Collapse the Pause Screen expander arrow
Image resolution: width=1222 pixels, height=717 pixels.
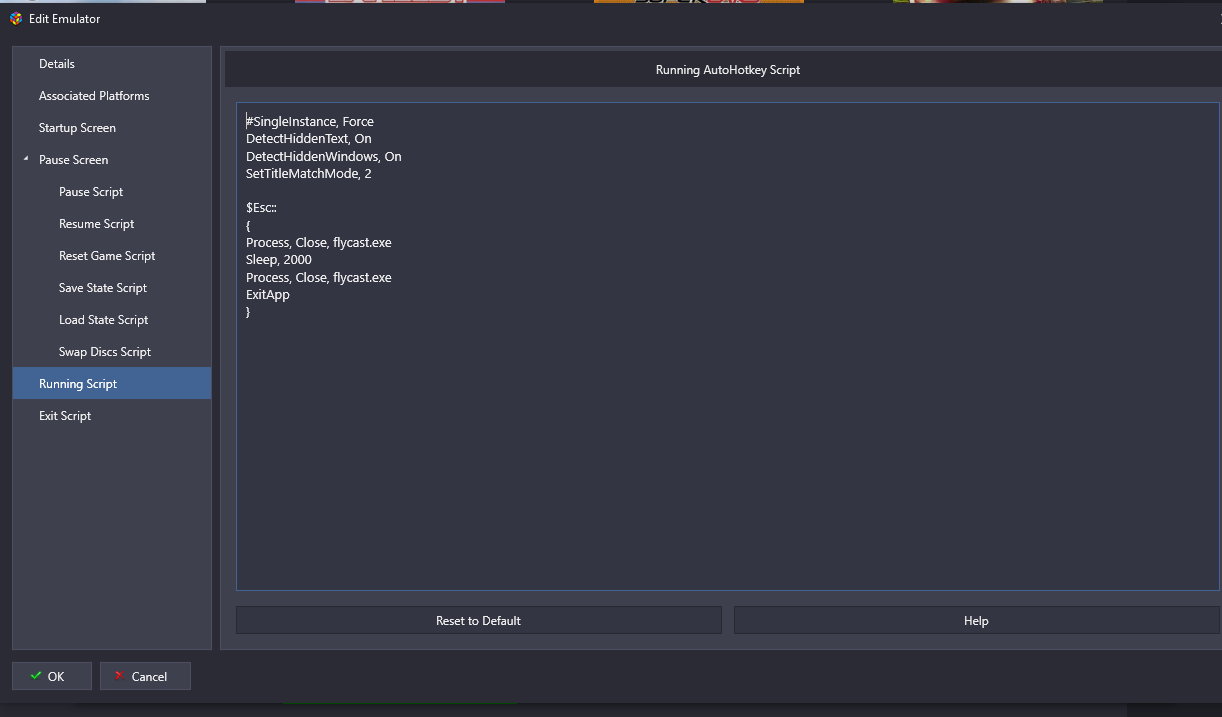coord(26,159)
